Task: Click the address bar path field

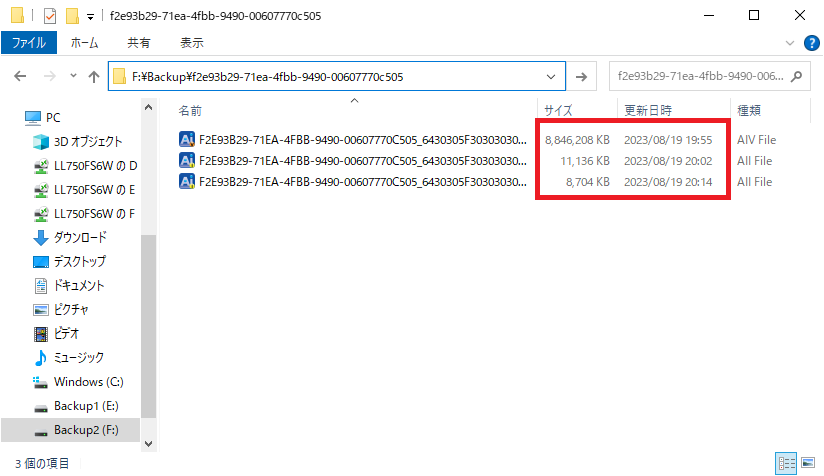Action: [337, 77]
